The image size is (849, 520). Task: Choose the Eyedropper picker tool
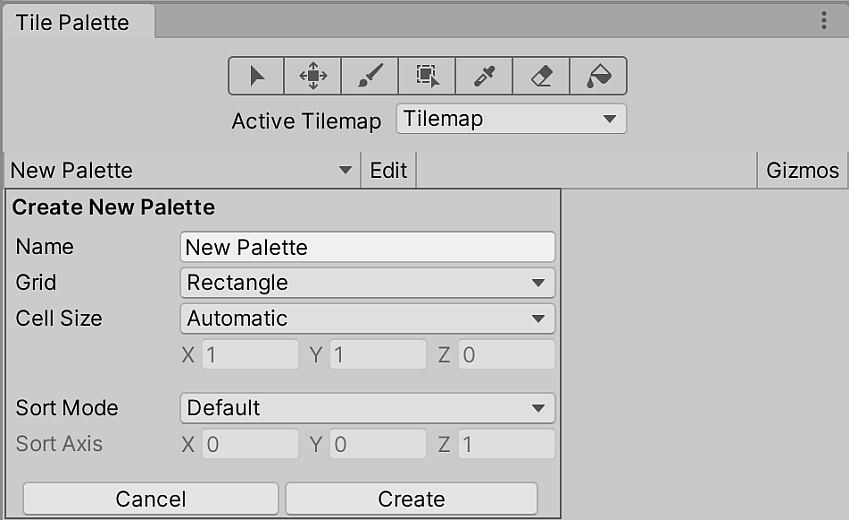pos(484,76)
